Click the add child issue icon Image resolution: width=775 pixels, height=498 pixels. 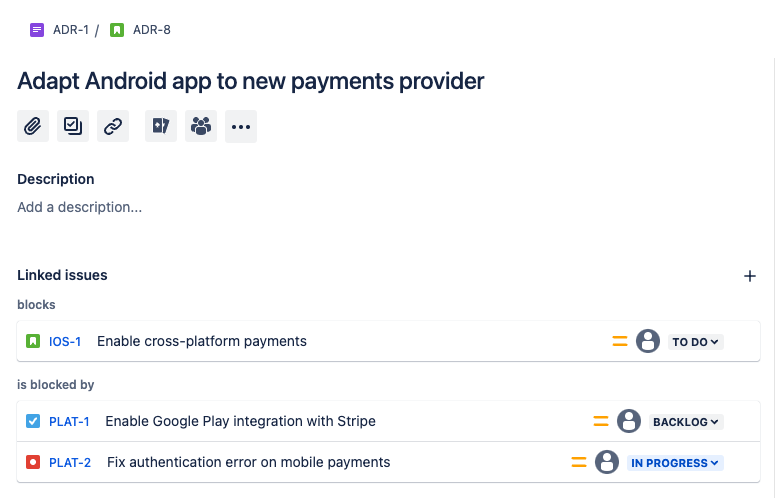click(73, 126)
